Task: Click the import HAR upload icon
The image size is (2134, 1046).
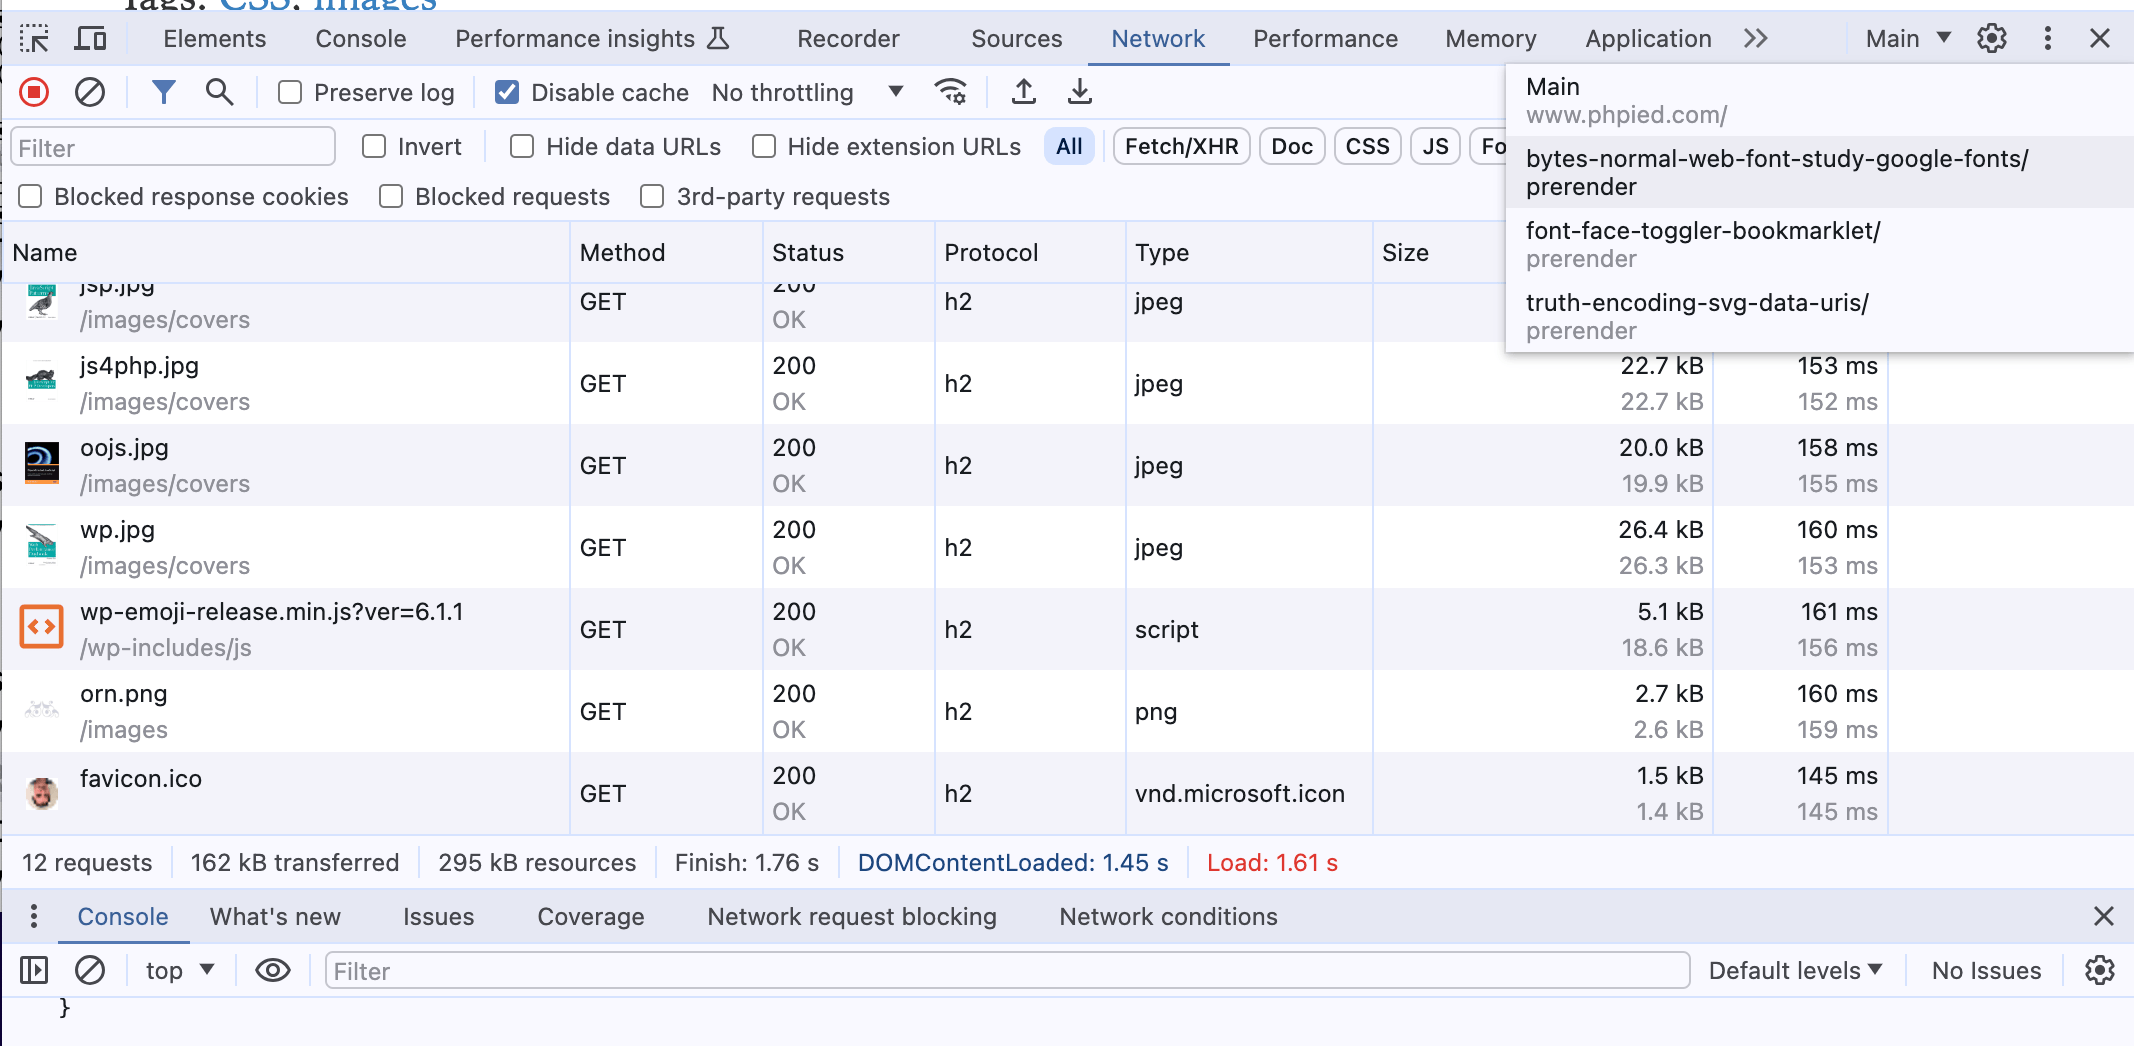Action: [1023, 93]
